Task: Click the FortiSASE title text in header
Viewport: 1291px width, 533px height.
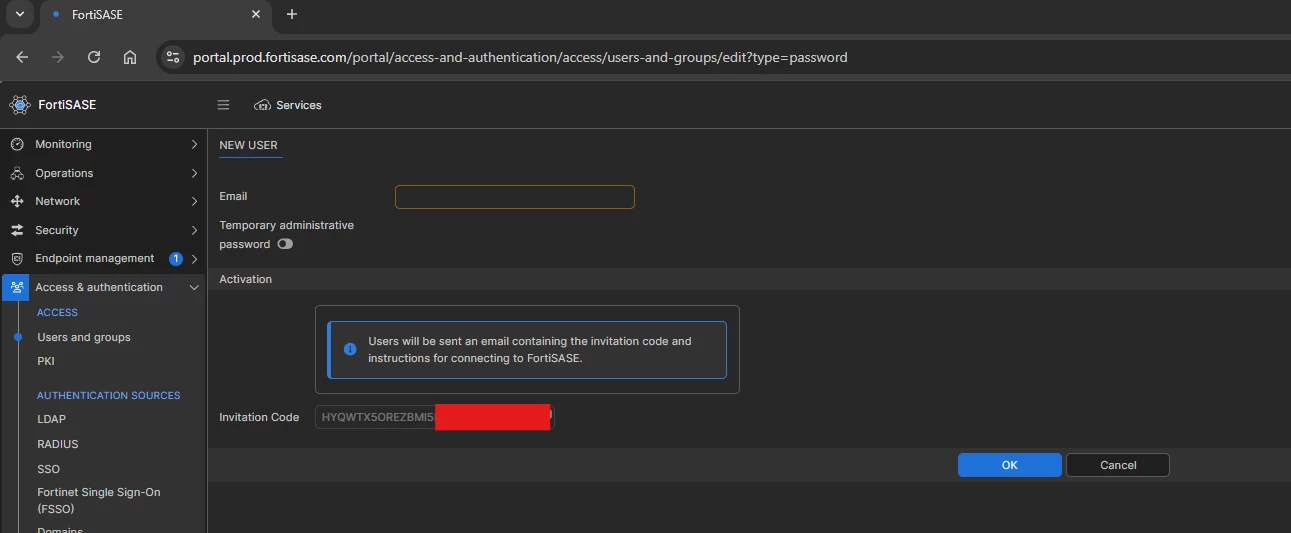Action: [x=67, y=105]
